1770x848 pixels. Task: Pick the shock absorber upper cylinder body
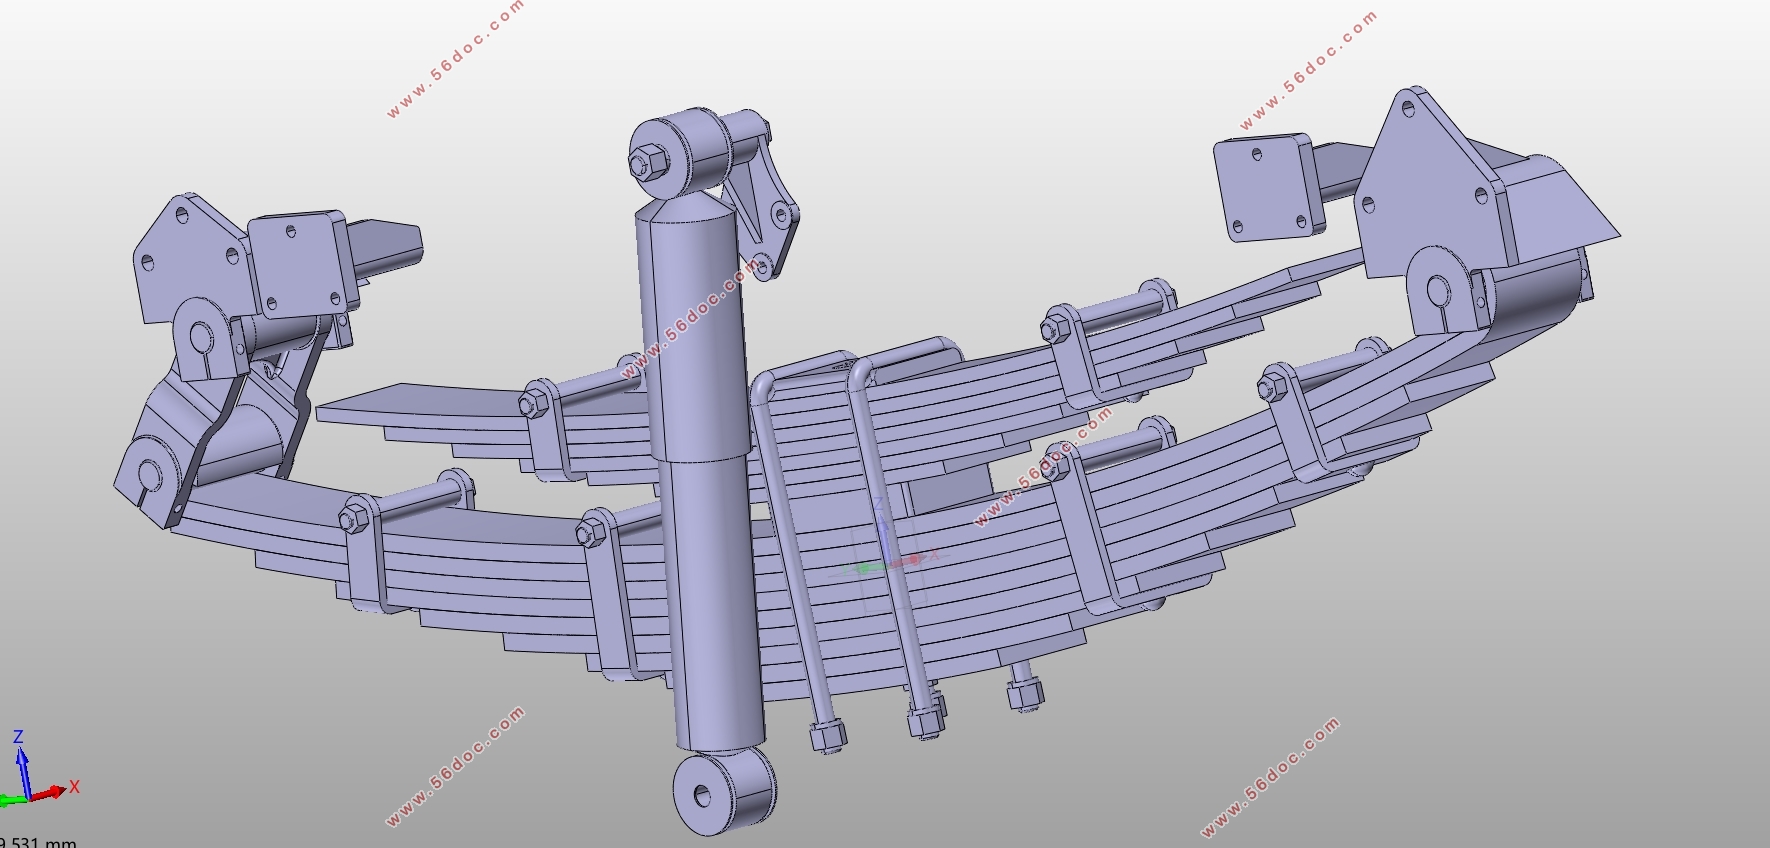coord(692,330)
